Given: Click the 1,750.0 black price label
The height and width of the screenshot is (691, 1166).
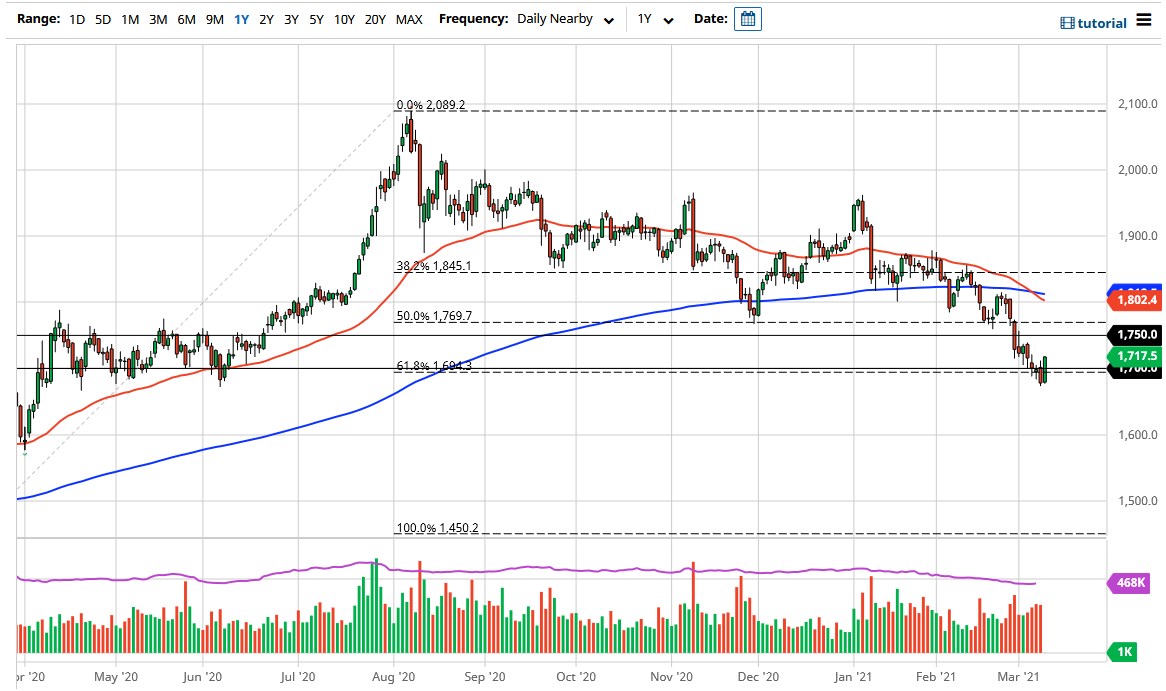Looking at the screenshot, I should point(1135,335).
